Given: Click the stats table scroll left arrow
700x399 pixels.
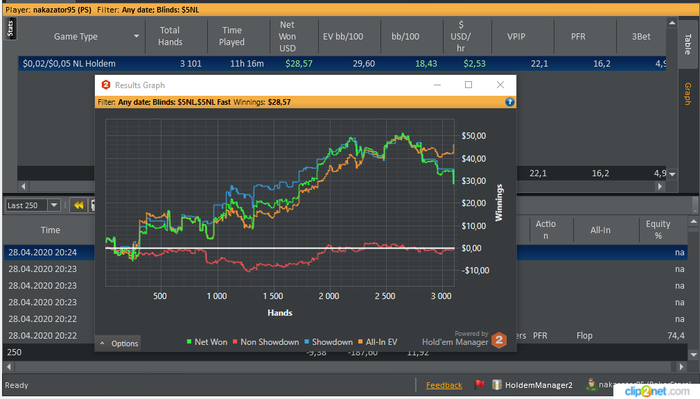Looking at the screenshot, I should (x=23, y=186).
